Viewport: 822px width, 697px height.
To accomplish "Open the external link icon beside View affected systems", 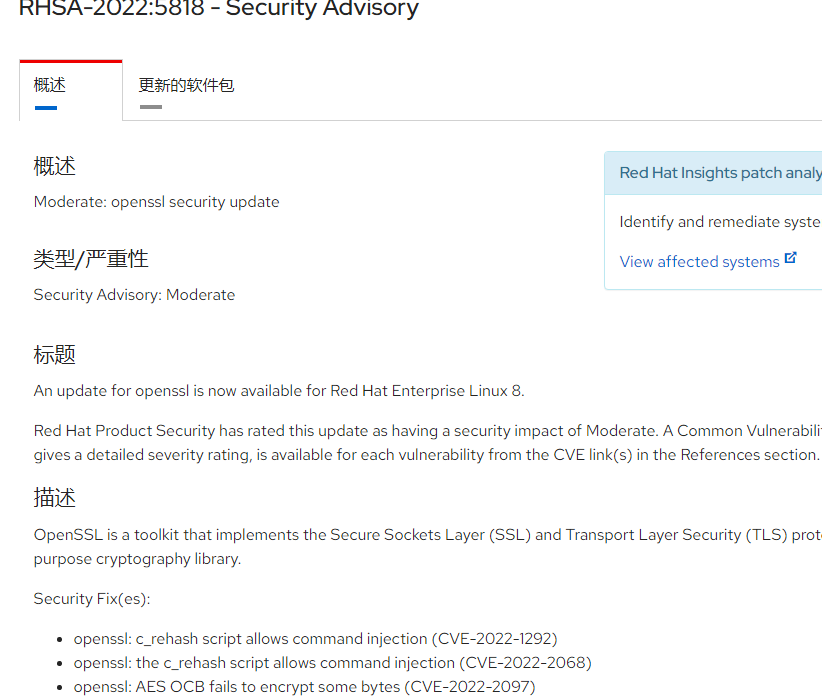I will click(x=791, y=258).
